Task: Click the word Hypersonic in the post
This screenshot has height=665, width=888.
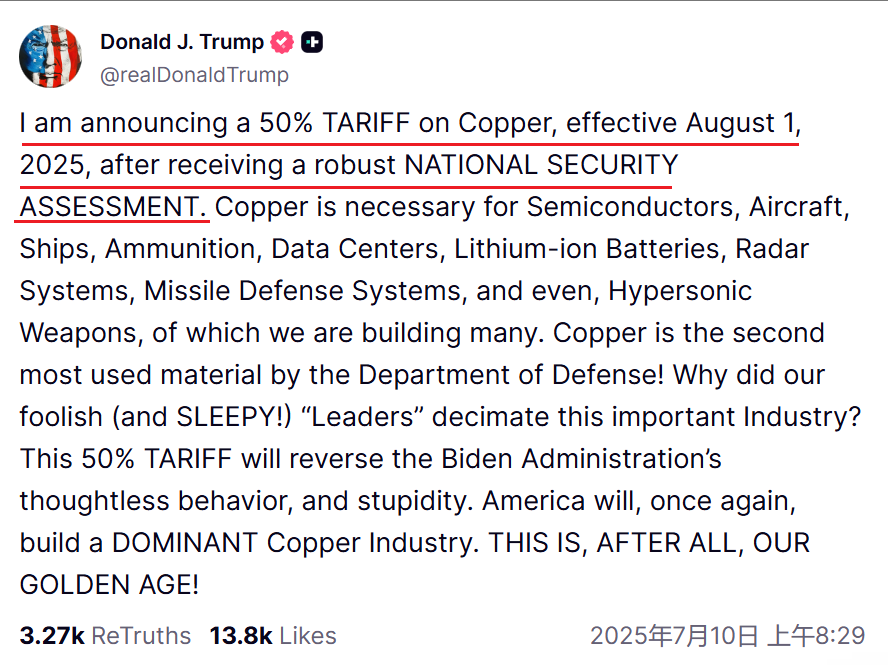Action: [x=680, y=291]
